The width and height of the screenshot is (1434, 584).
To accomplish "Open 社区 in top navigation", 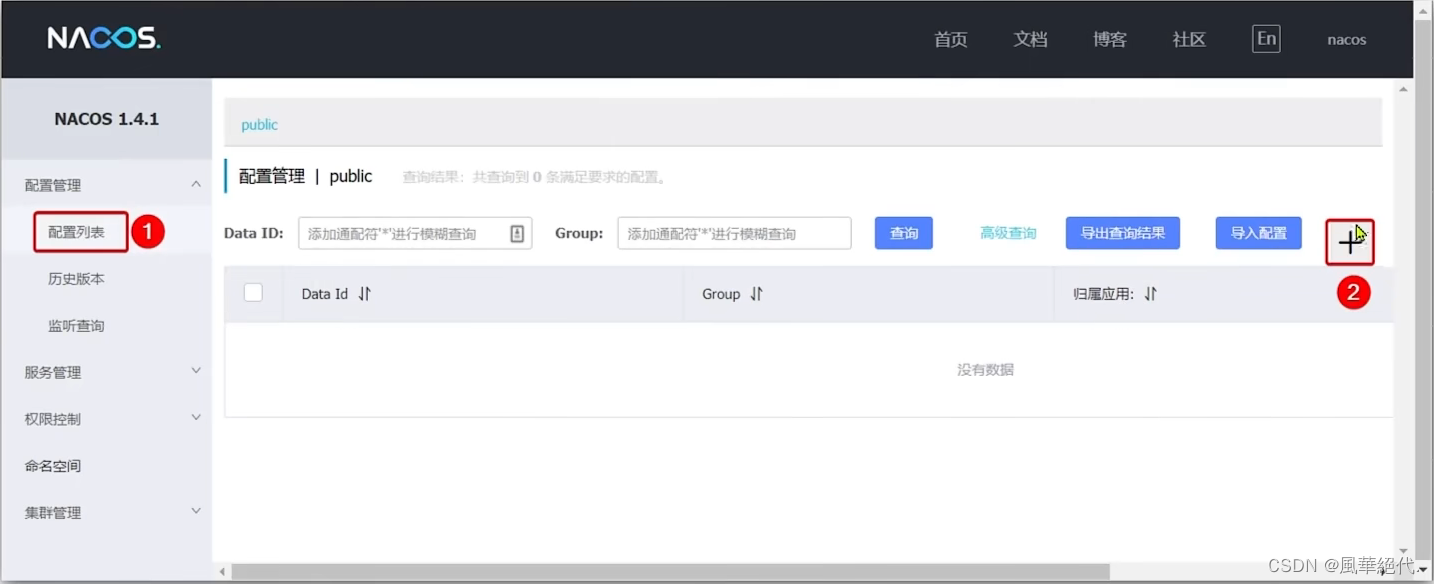I will coord(1189,40).
